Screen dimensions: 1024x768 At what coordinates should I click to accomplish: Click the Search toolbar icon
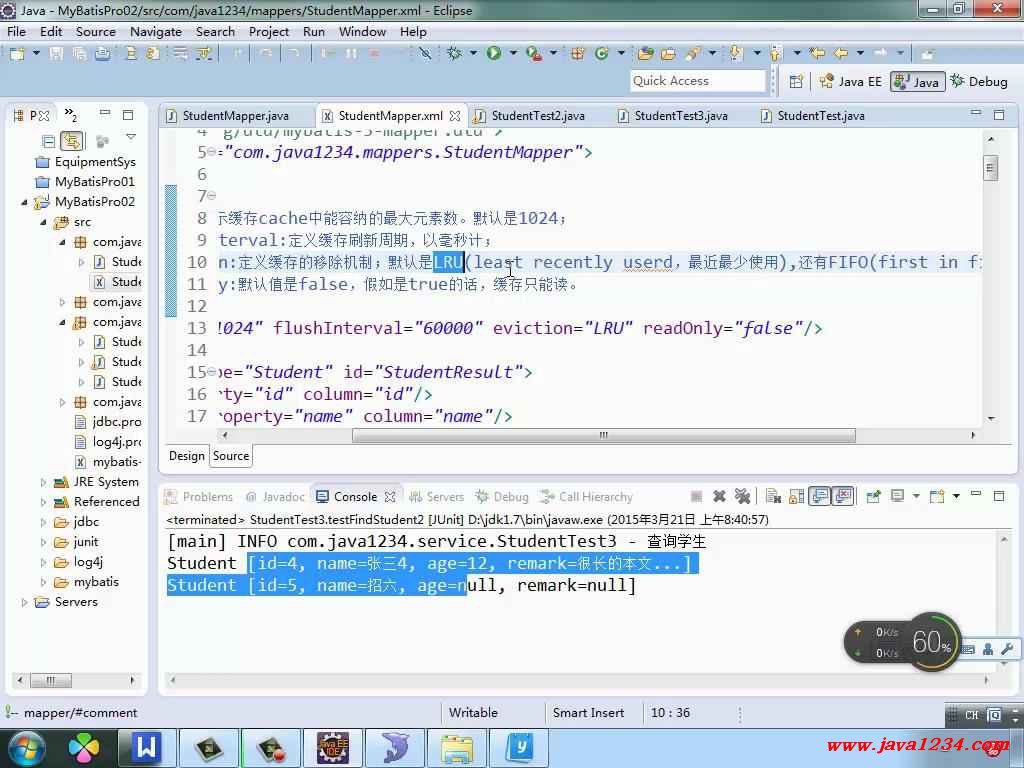coord(693,54)
